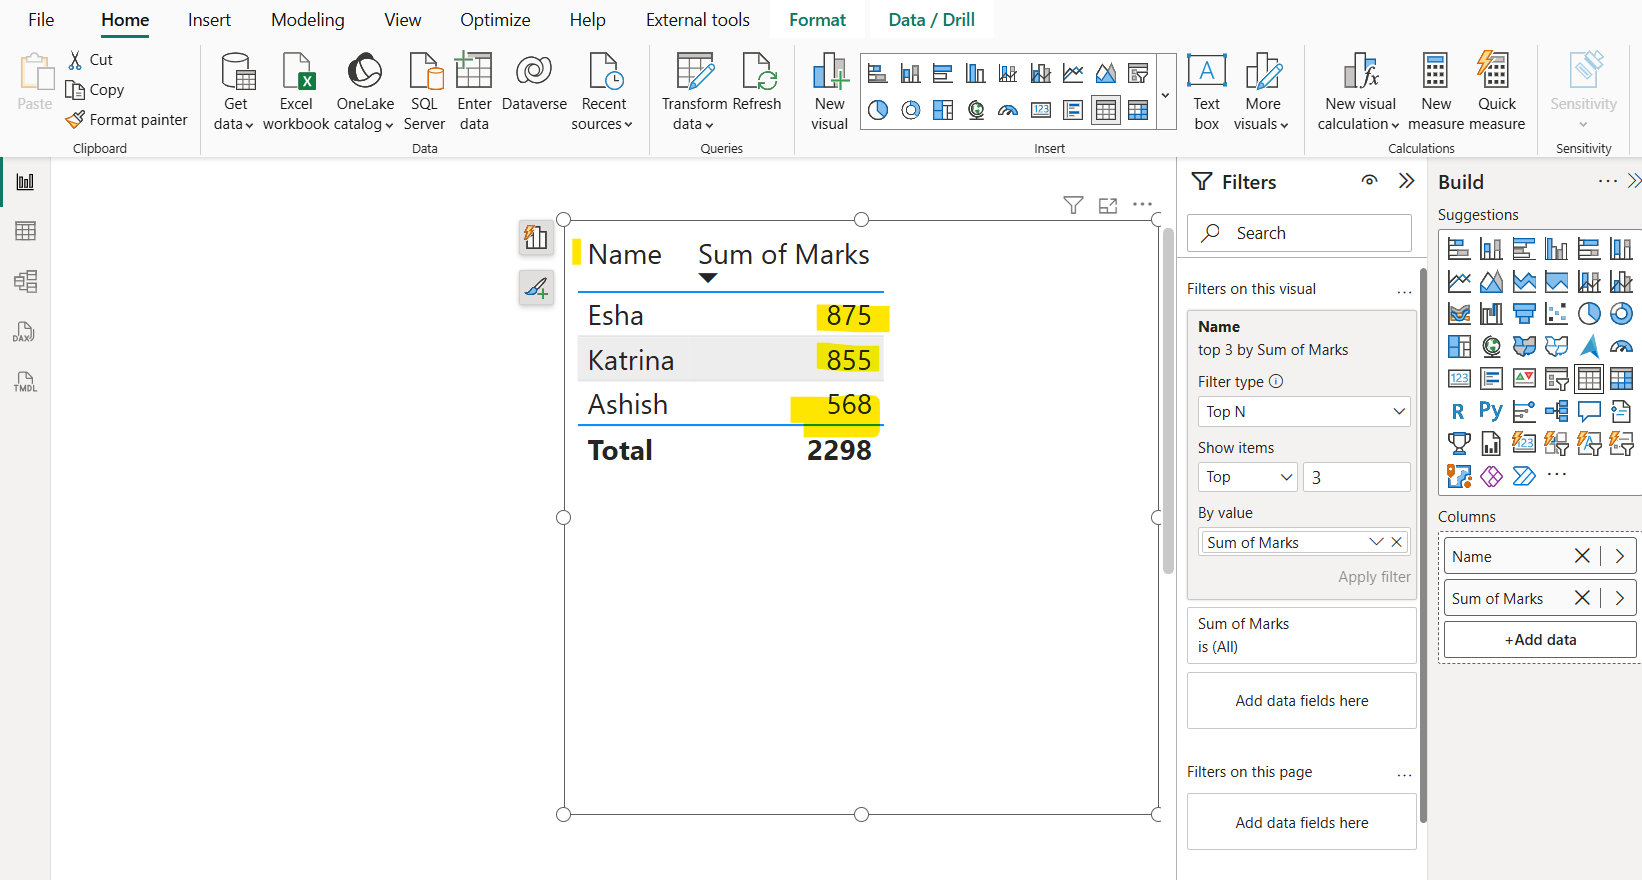Screen dimensions: 1642x880
Task: Toggle the eye icon in Filters pane
Action: tap(1369, 181)
